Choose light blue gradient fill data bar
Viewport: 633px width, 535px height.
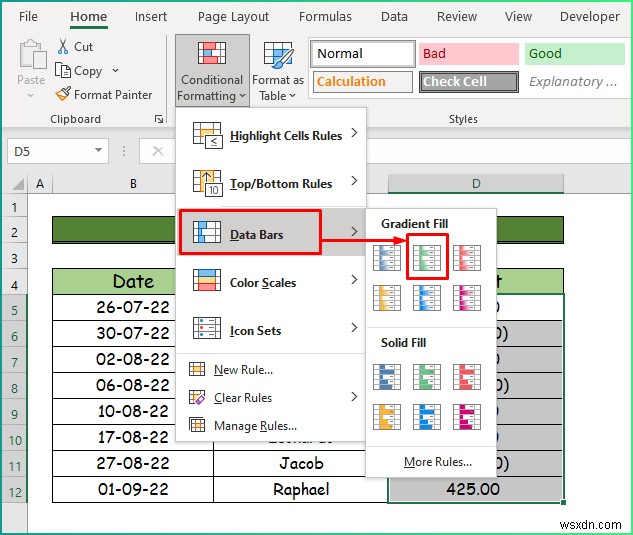427,298
